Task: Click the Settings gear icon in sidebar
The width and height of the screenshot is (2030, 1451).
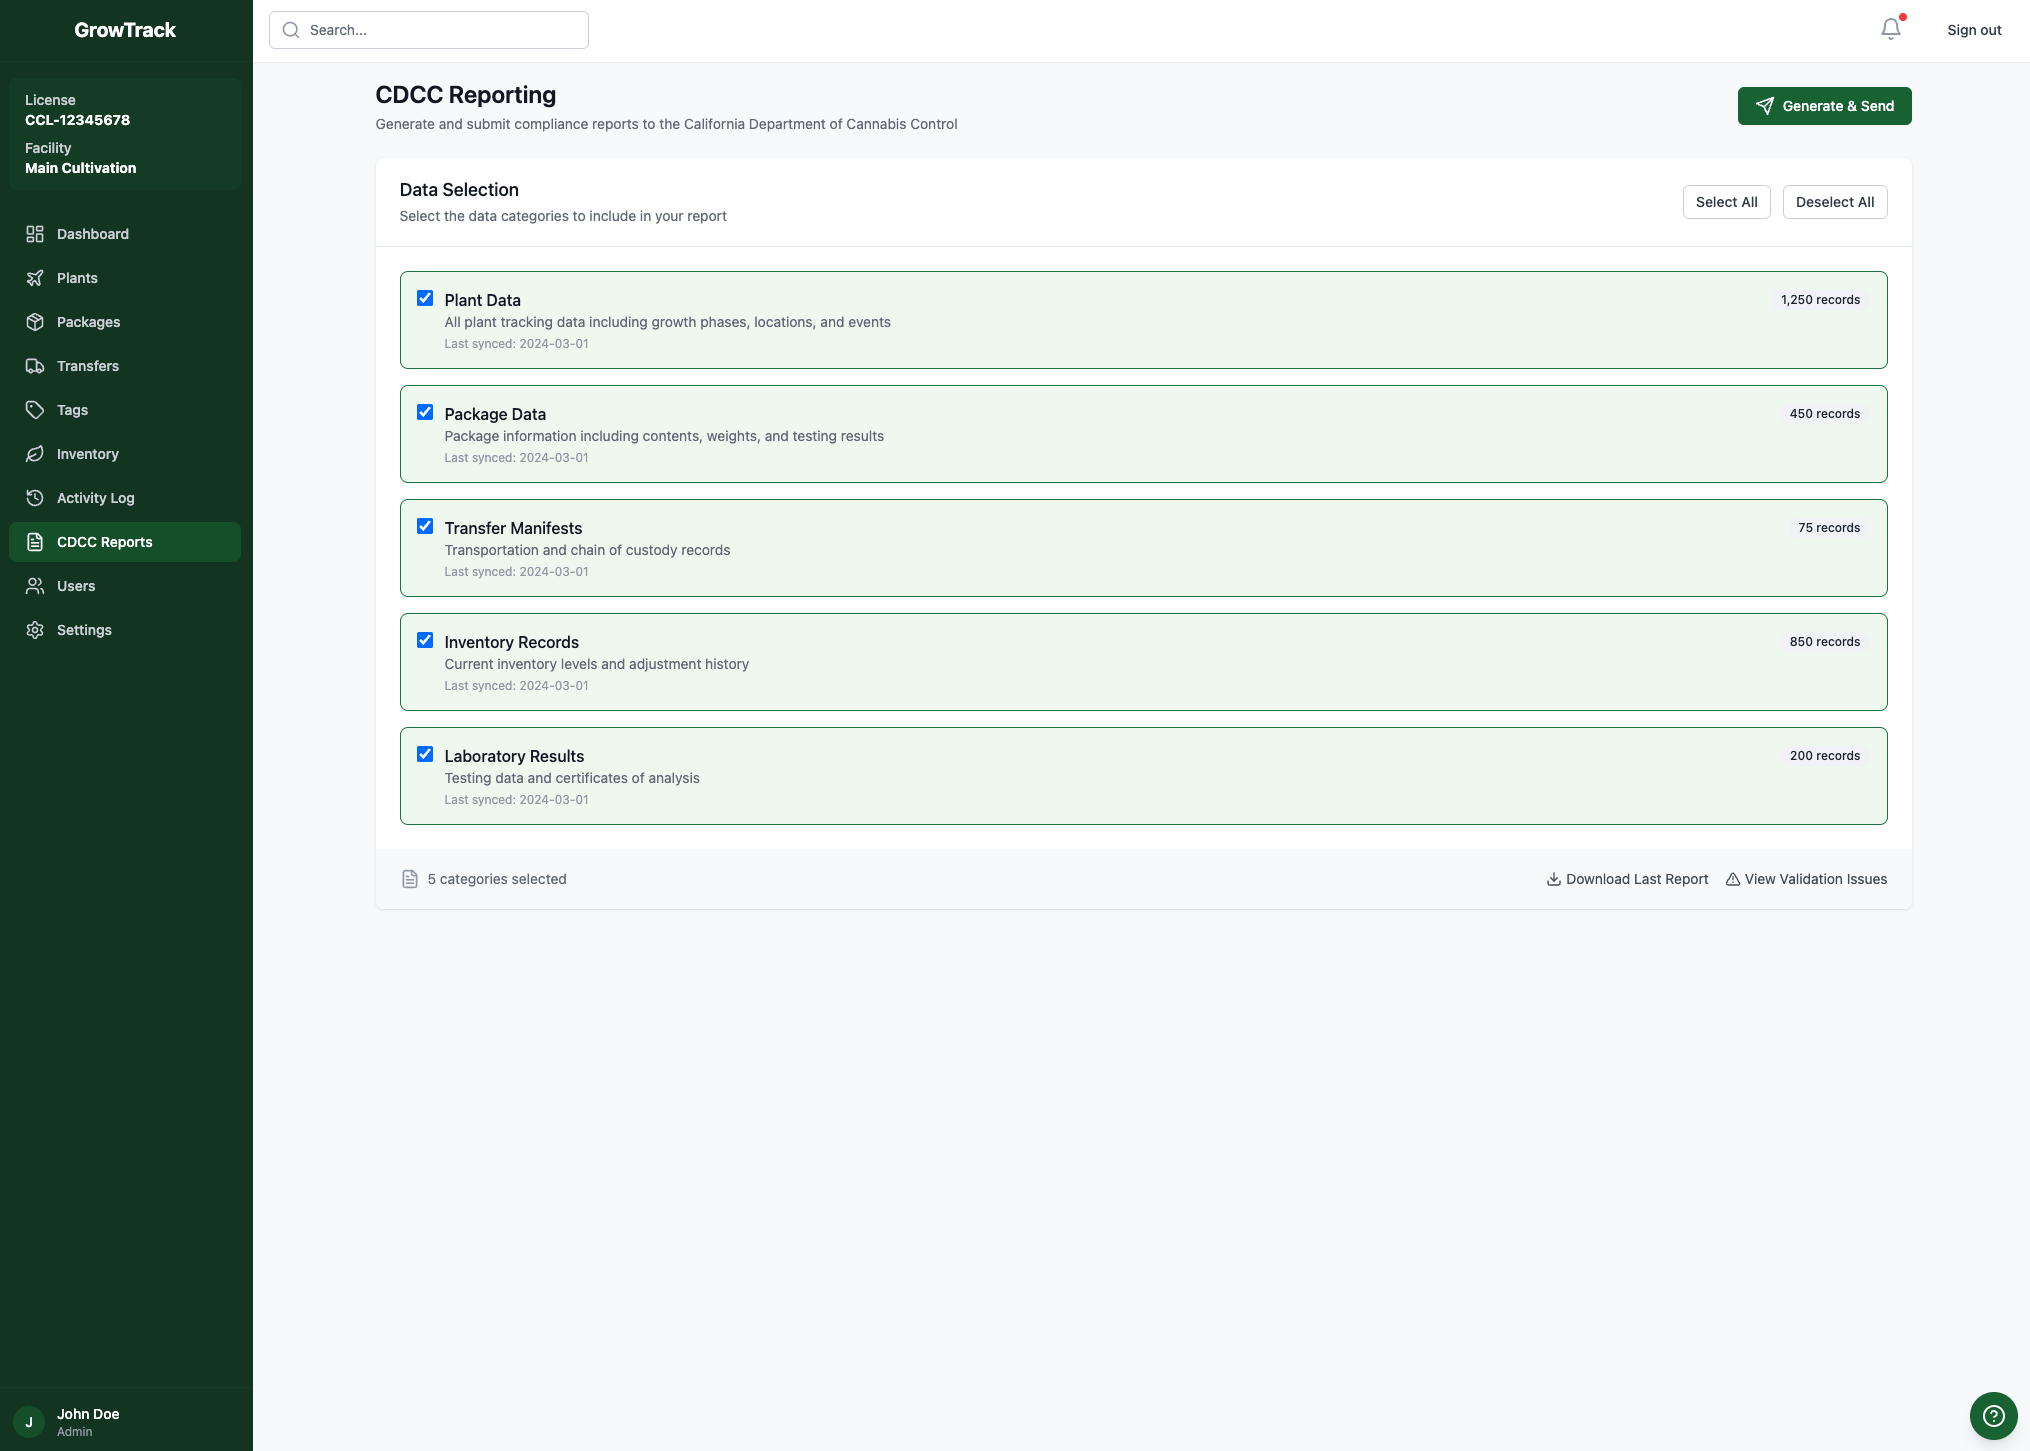Action: [35, 630]
